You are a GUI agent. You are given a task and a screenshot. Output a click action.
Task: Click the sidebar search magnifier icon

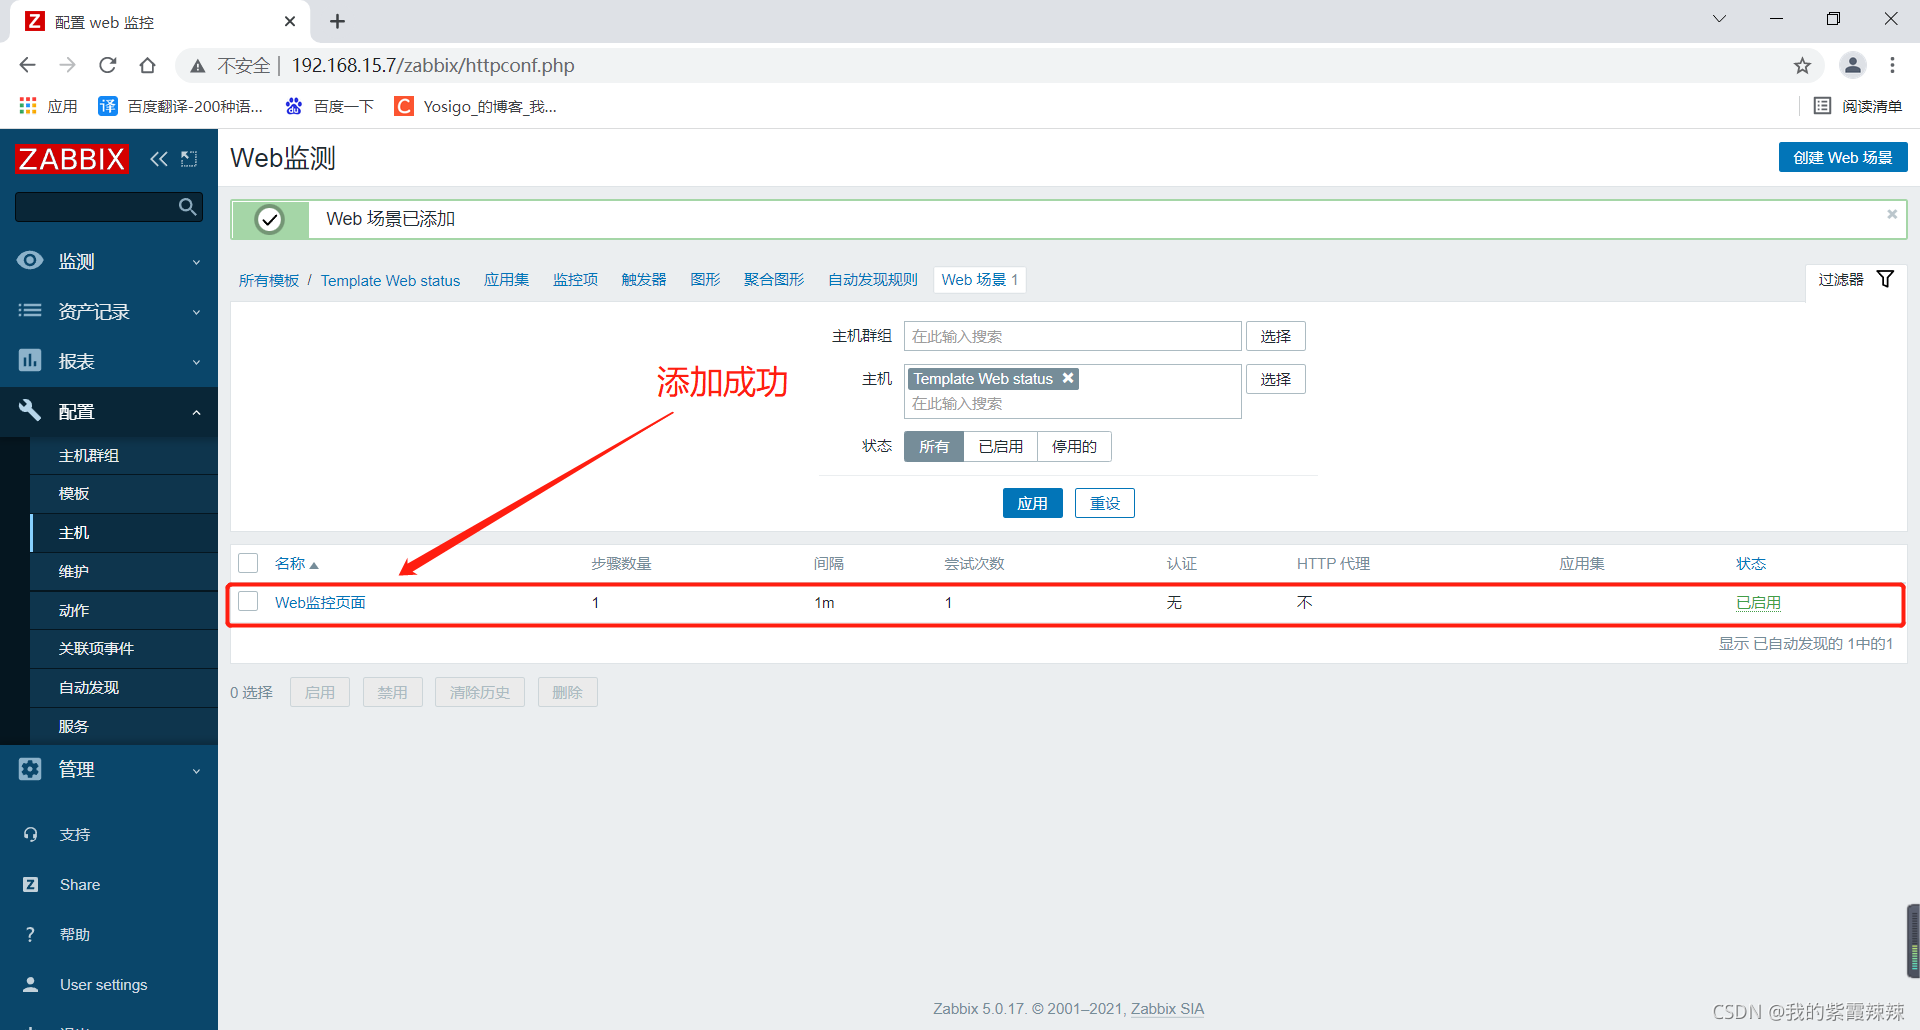pyautogui.click(x=187, y=207)
